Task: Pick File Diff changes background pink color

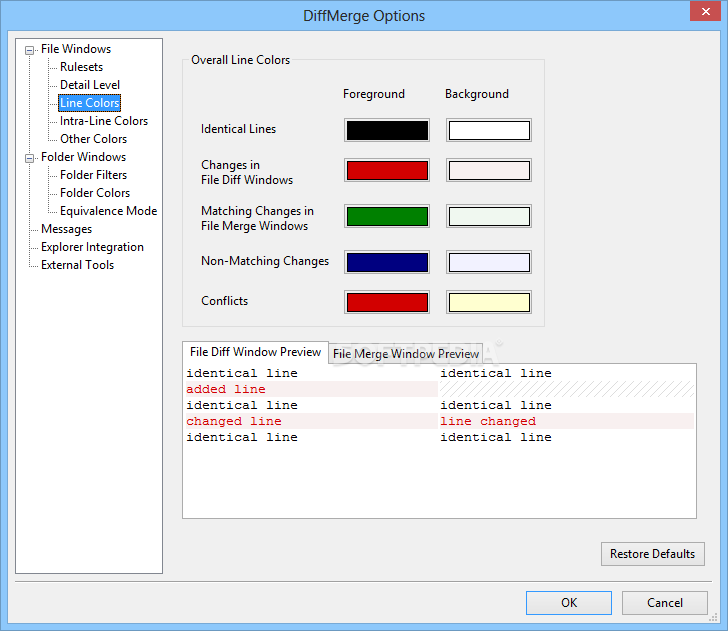Action: click(489, 170)
